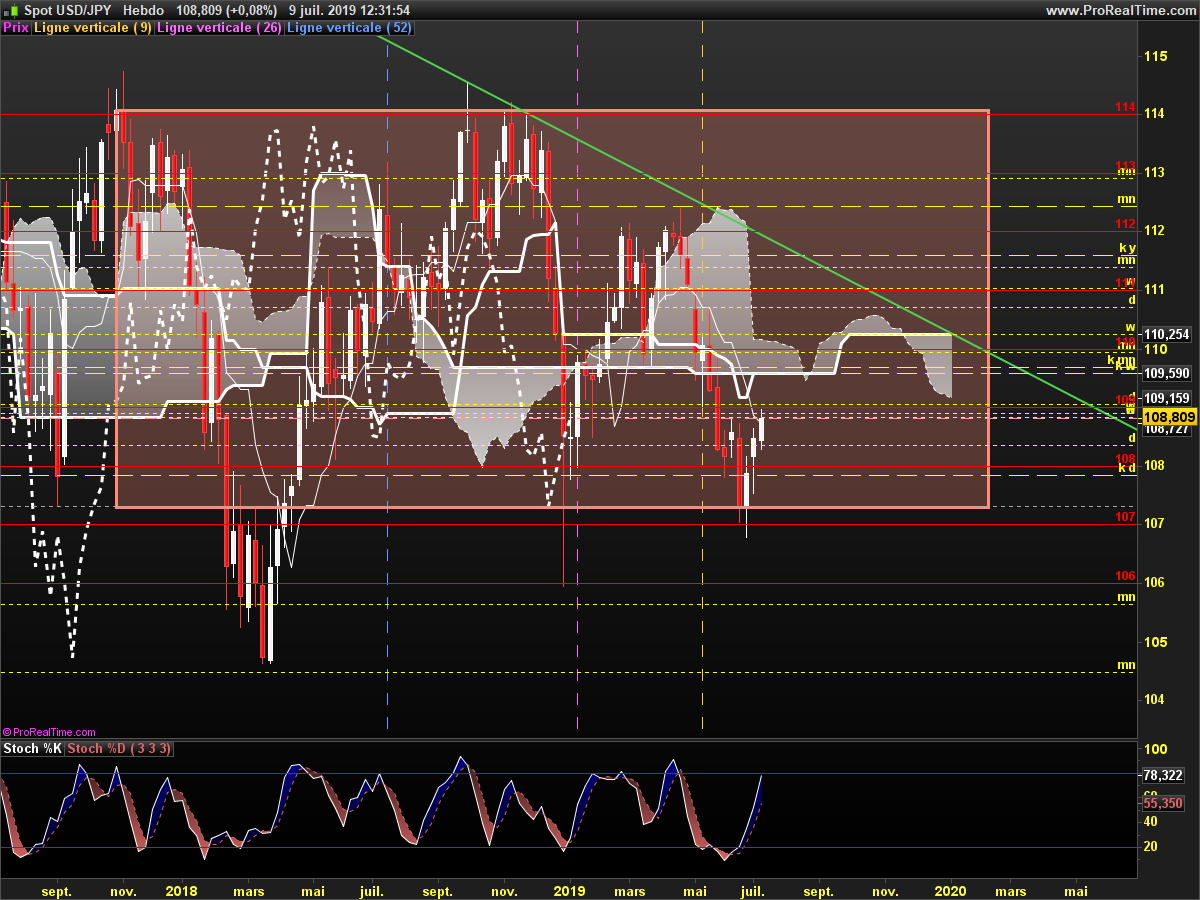
Task: Click the Hebdo timeframe label
Action: tap(144, 10)
